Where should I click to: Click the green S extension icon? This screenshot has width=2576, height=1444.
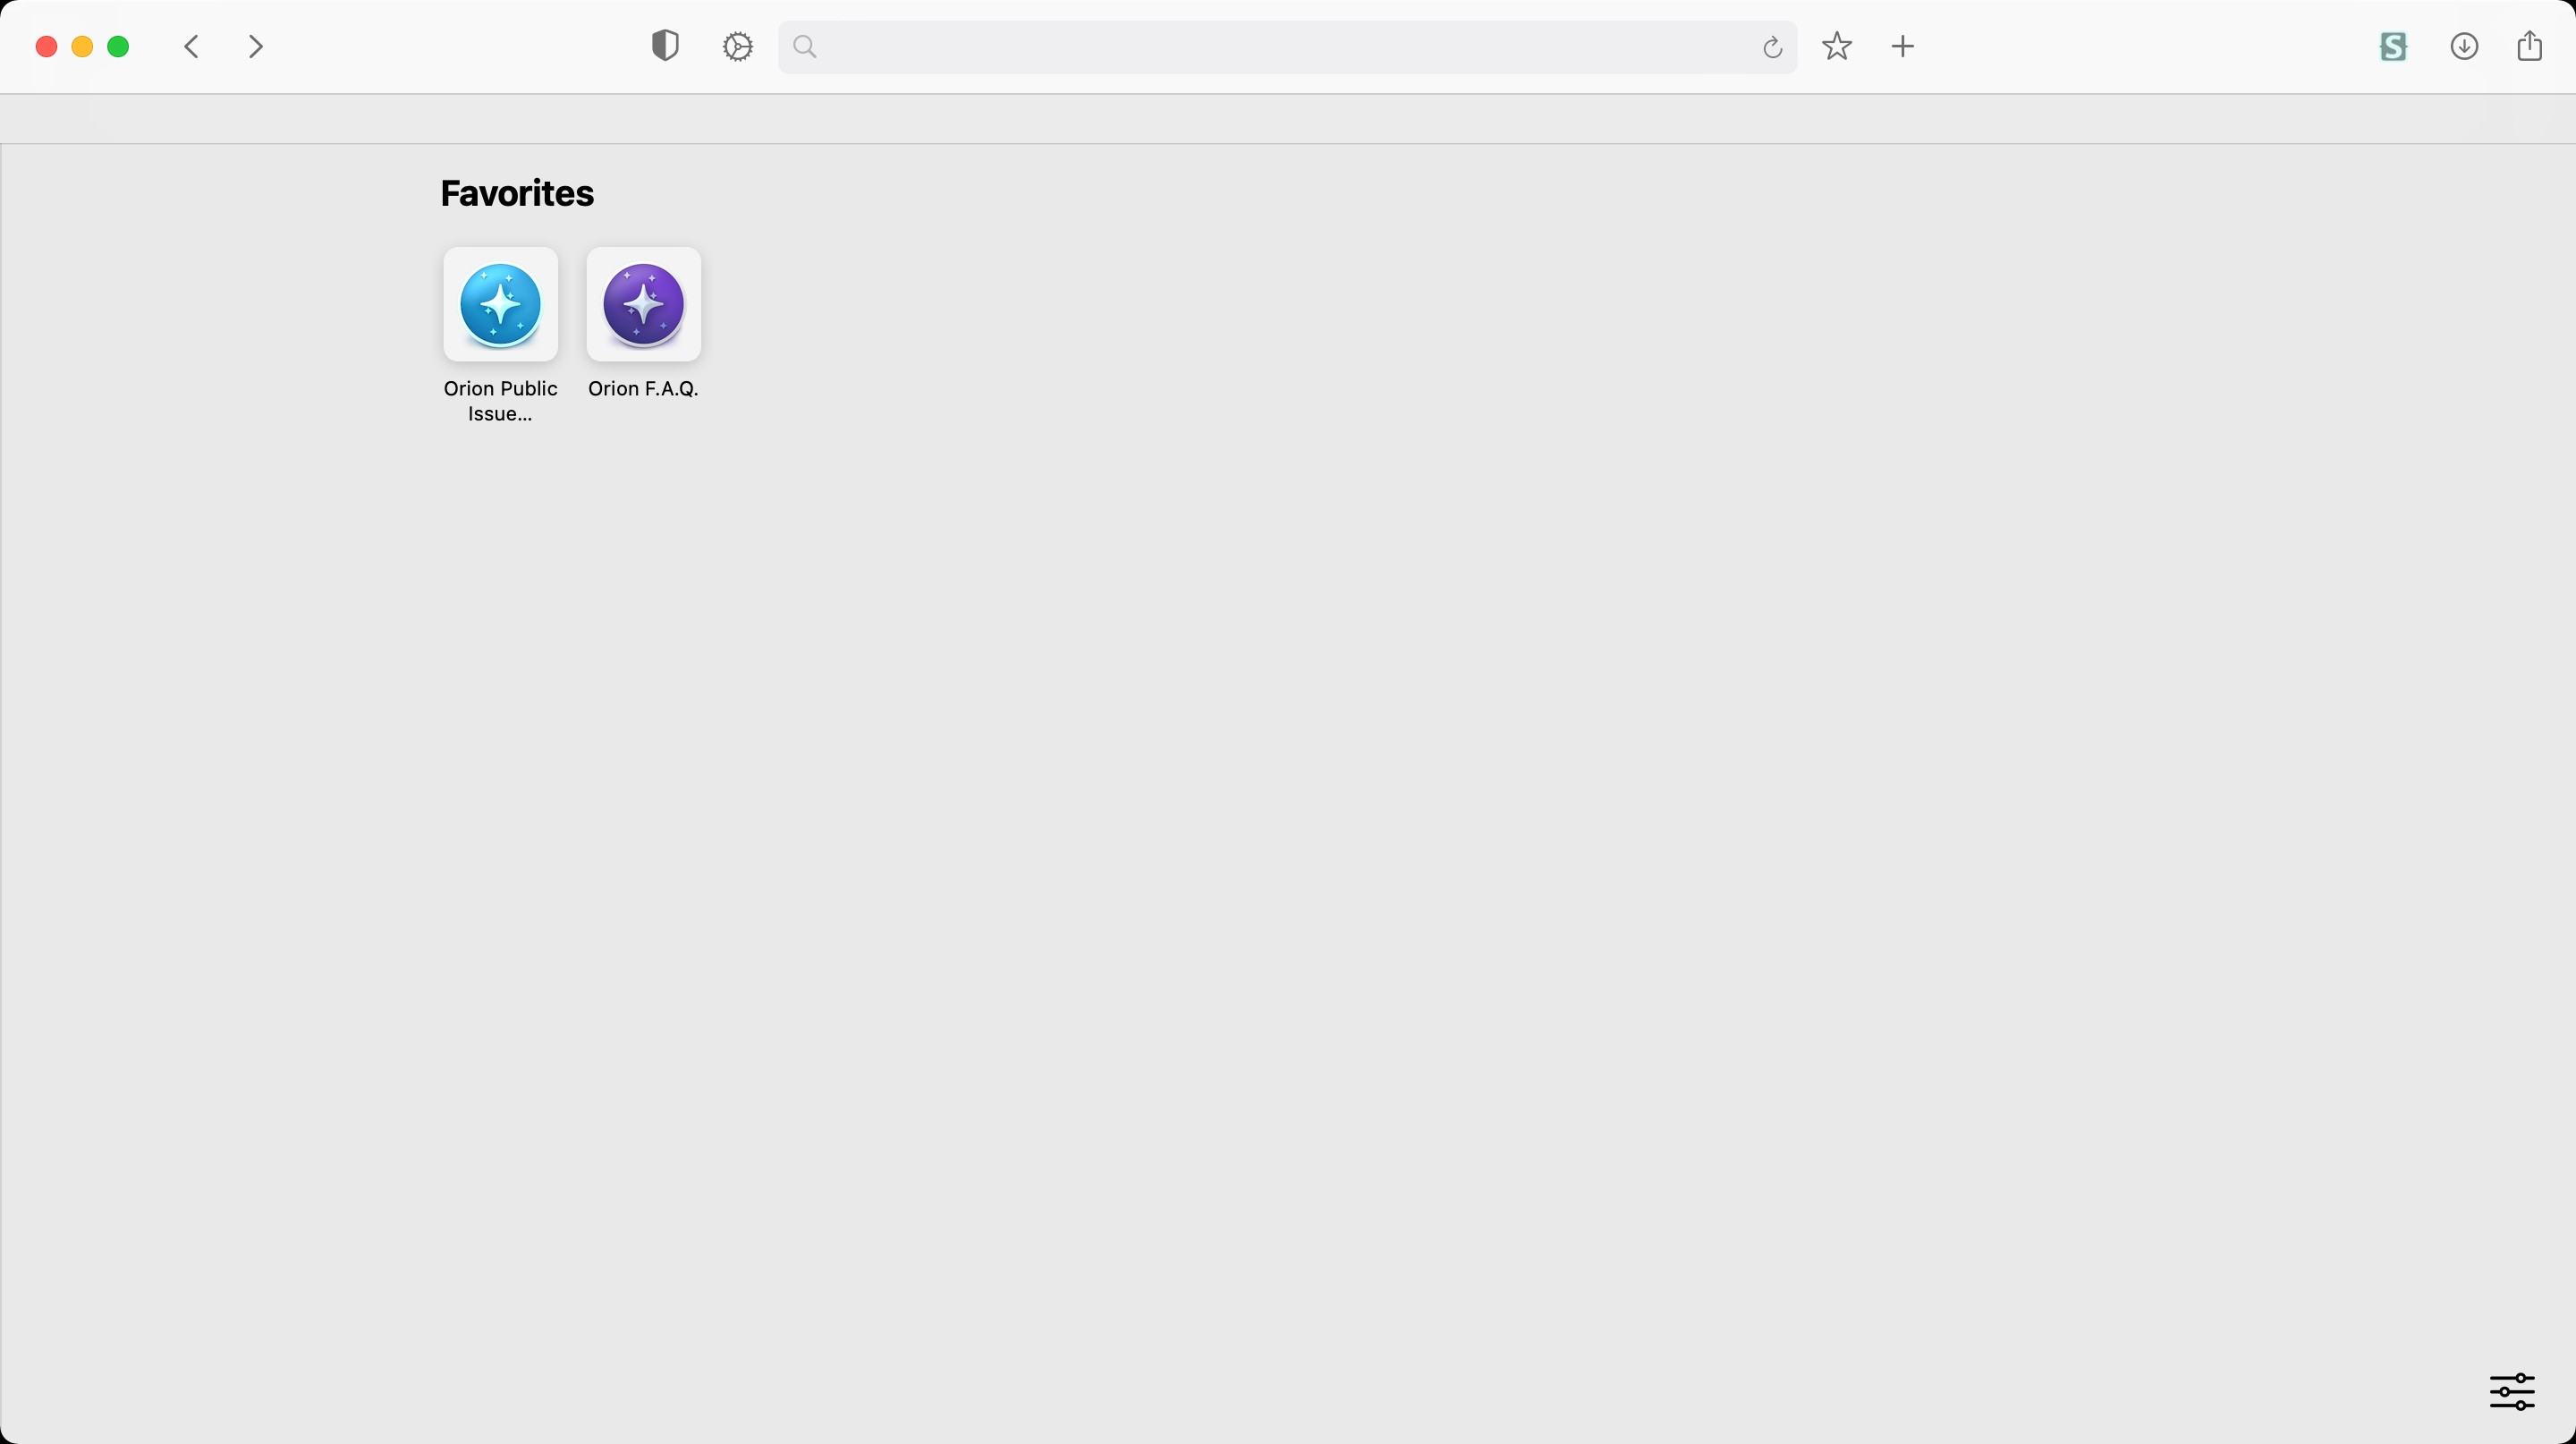2393,46
